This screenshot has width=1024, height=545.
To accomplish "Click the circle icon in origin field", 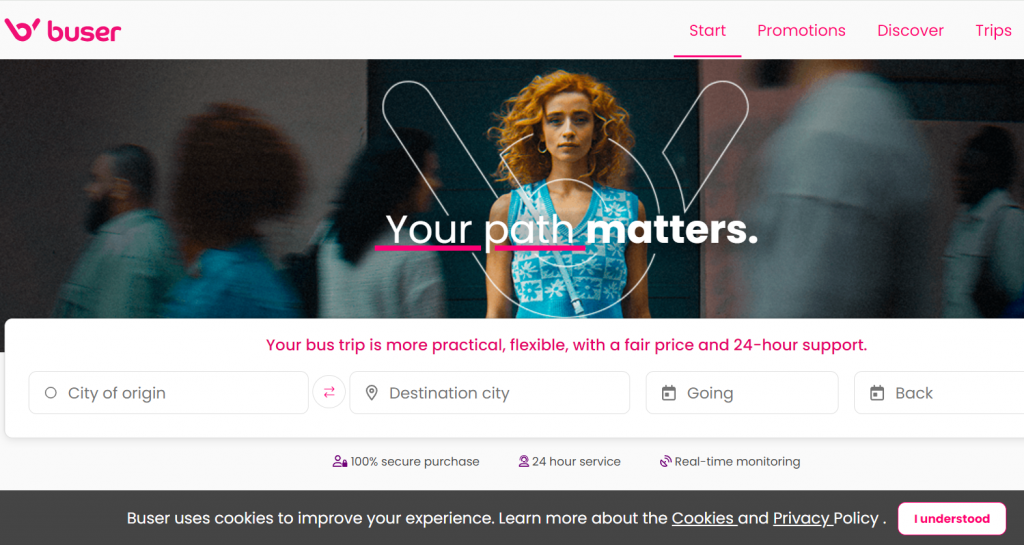I will tap(50, 393).
